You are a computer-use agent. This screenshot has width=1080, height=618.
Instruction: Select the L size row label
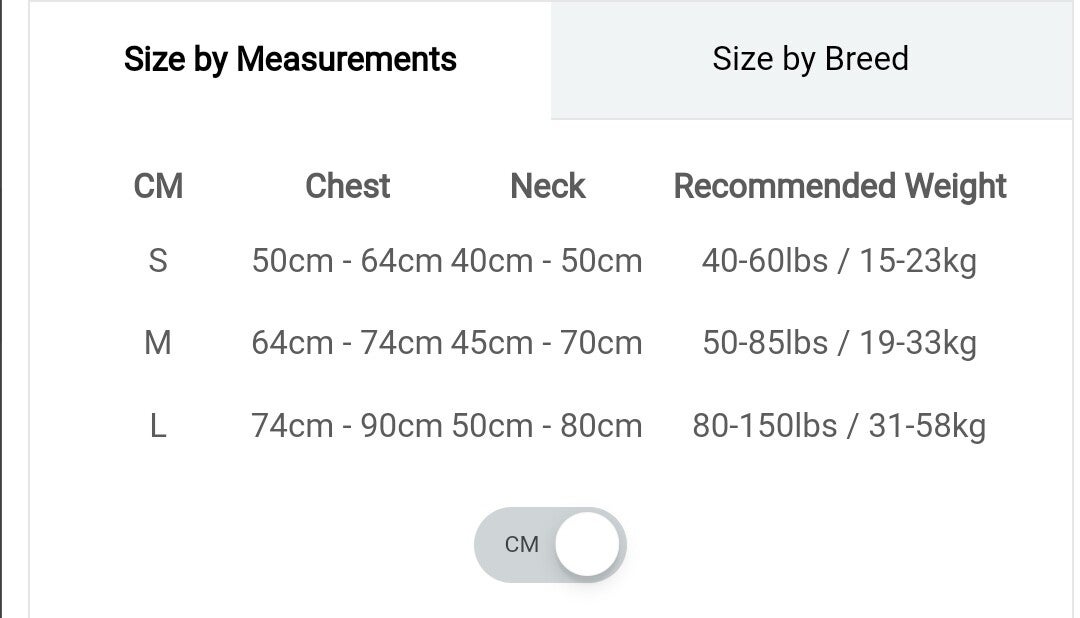coord(158,427)
